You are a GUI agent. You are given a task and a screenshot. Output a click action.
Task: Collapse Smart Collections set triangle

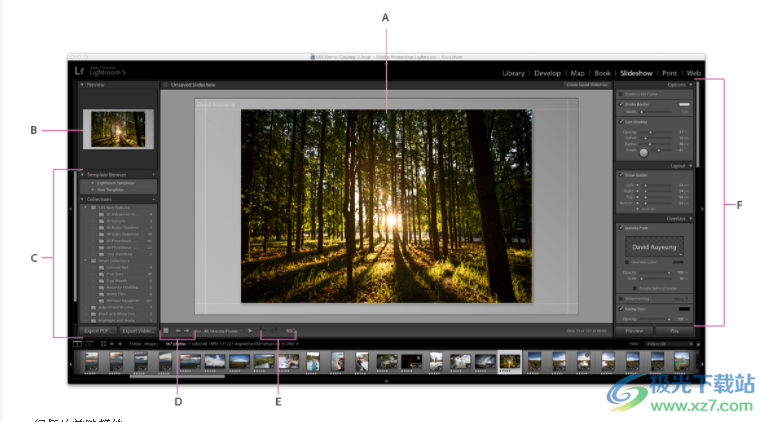coord(86,261)
